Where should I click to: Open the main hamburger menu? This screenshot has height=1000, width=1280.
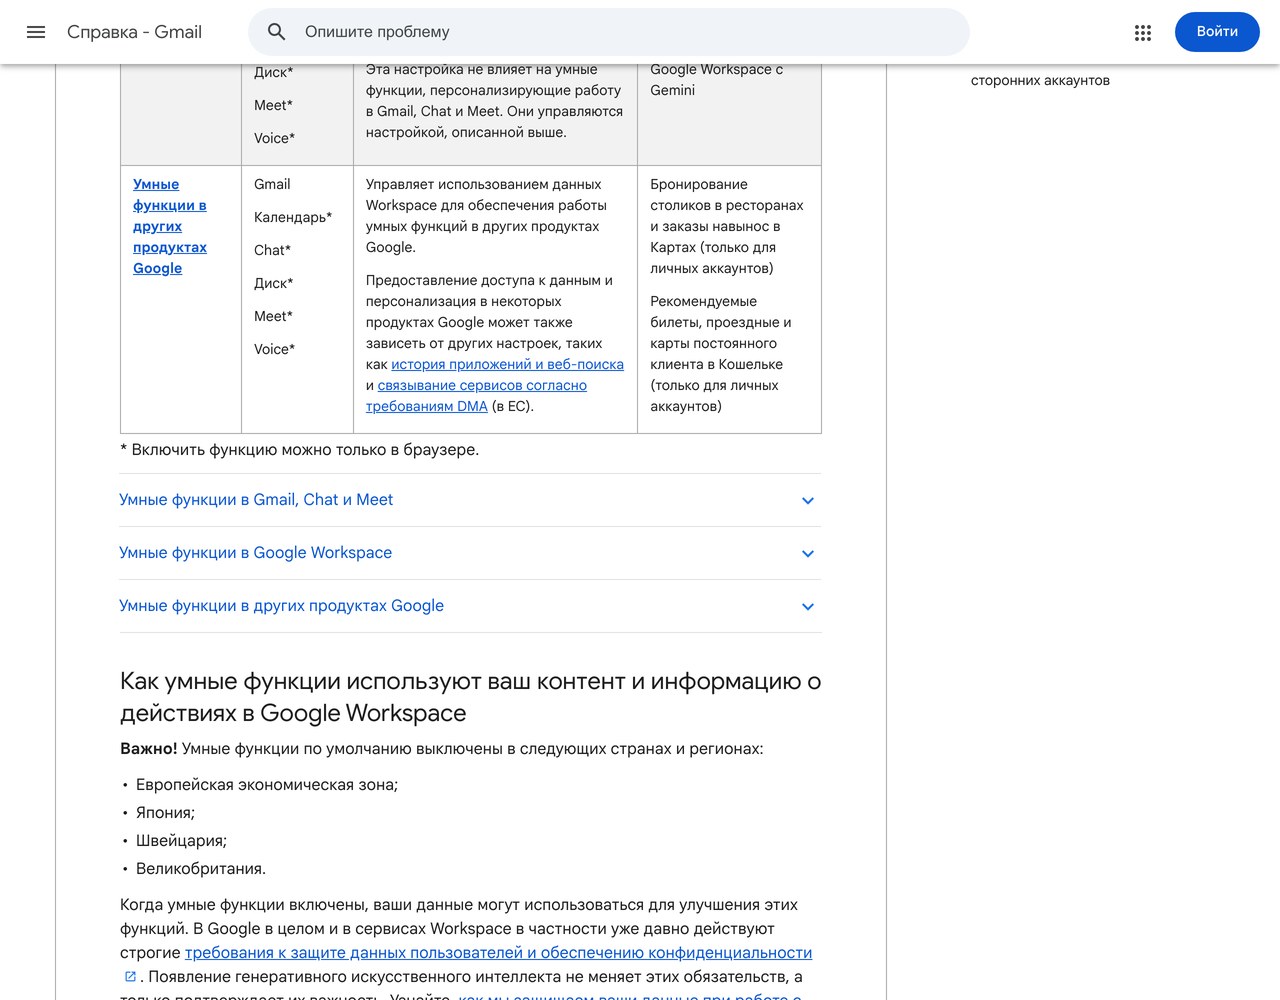tap(36, 32)
